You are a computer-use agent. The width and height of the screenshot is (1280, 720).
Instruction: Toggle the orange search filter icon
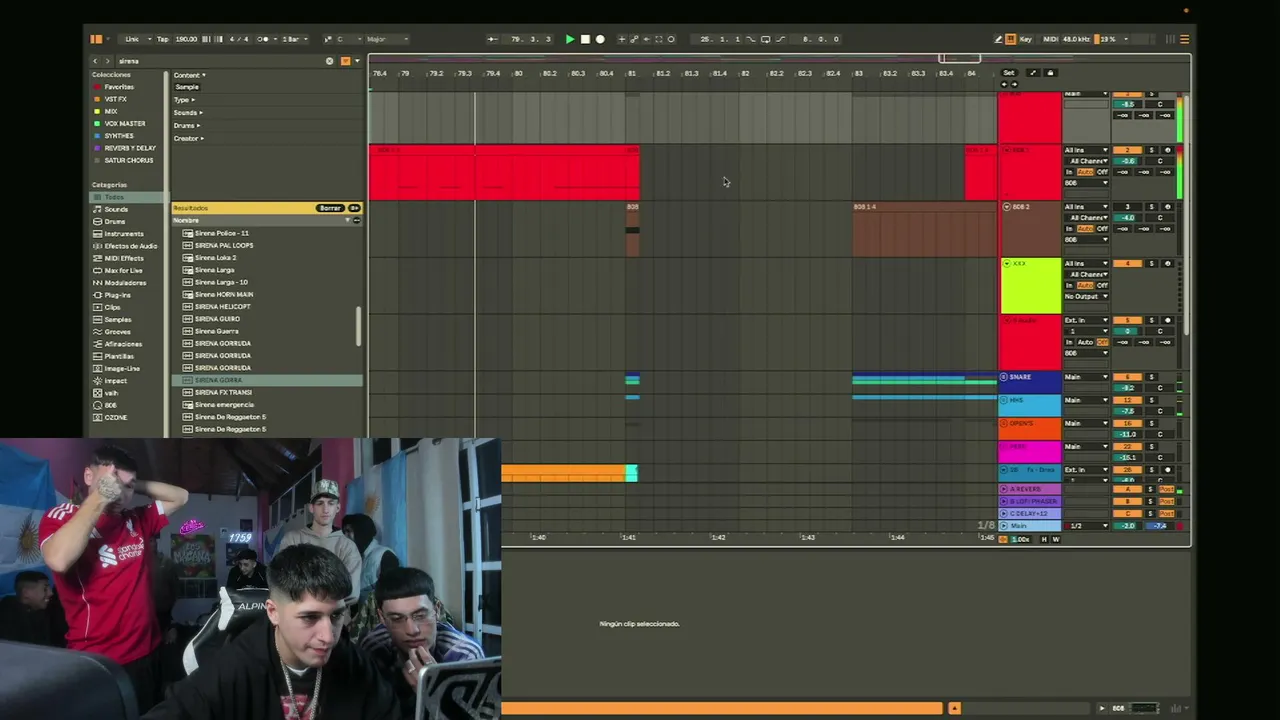(x=346, y=61)
